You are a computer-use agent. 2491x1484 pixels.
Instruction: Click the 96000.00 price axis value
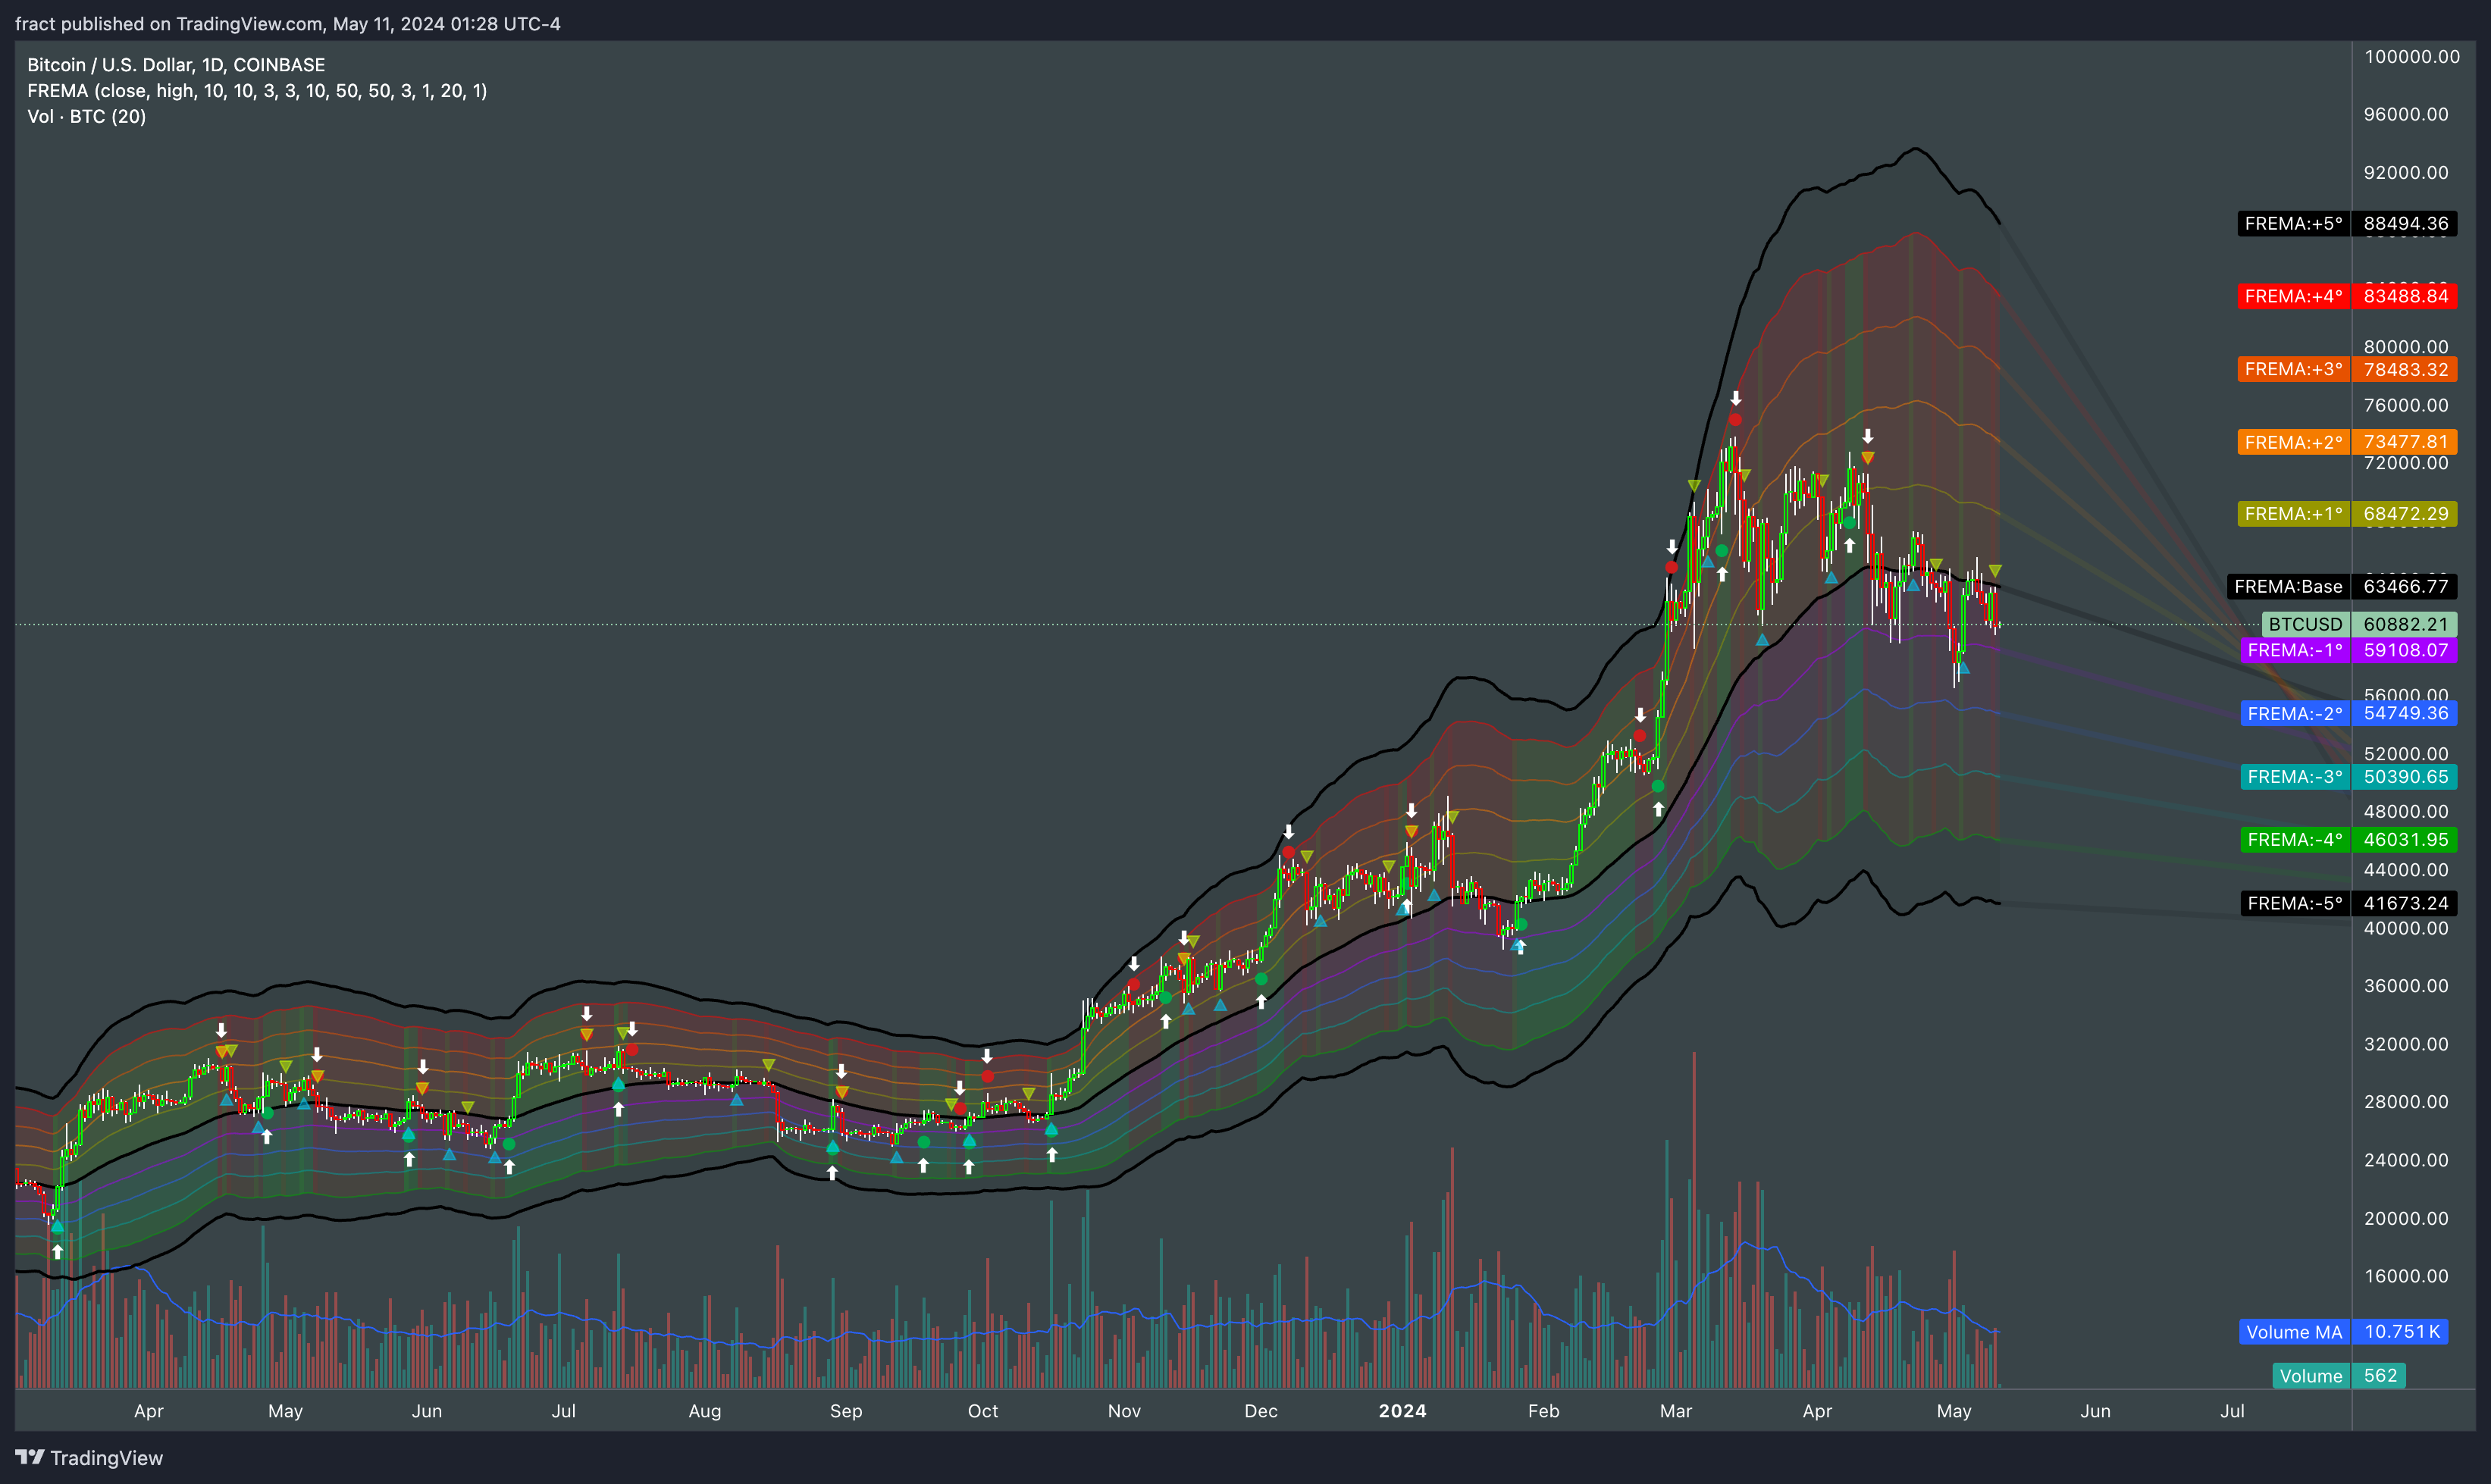tap(2406, 115)
